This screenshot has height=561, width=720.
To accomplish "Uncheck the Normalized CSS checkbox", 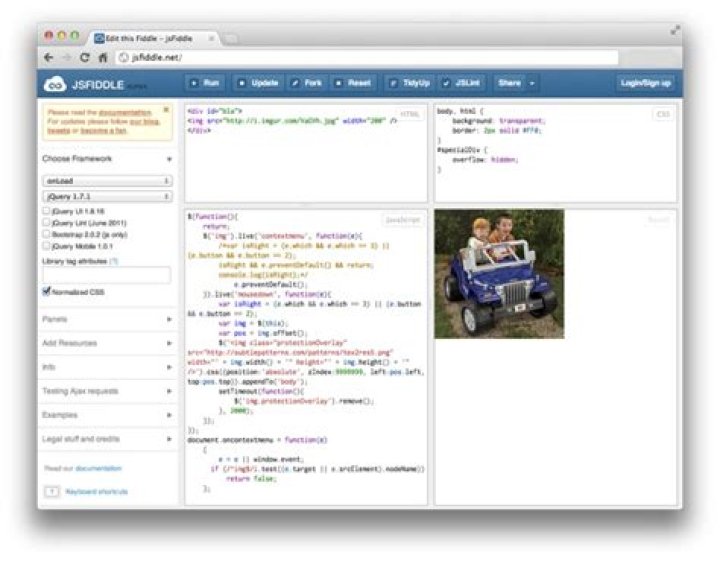I will [x=46, y=292].
